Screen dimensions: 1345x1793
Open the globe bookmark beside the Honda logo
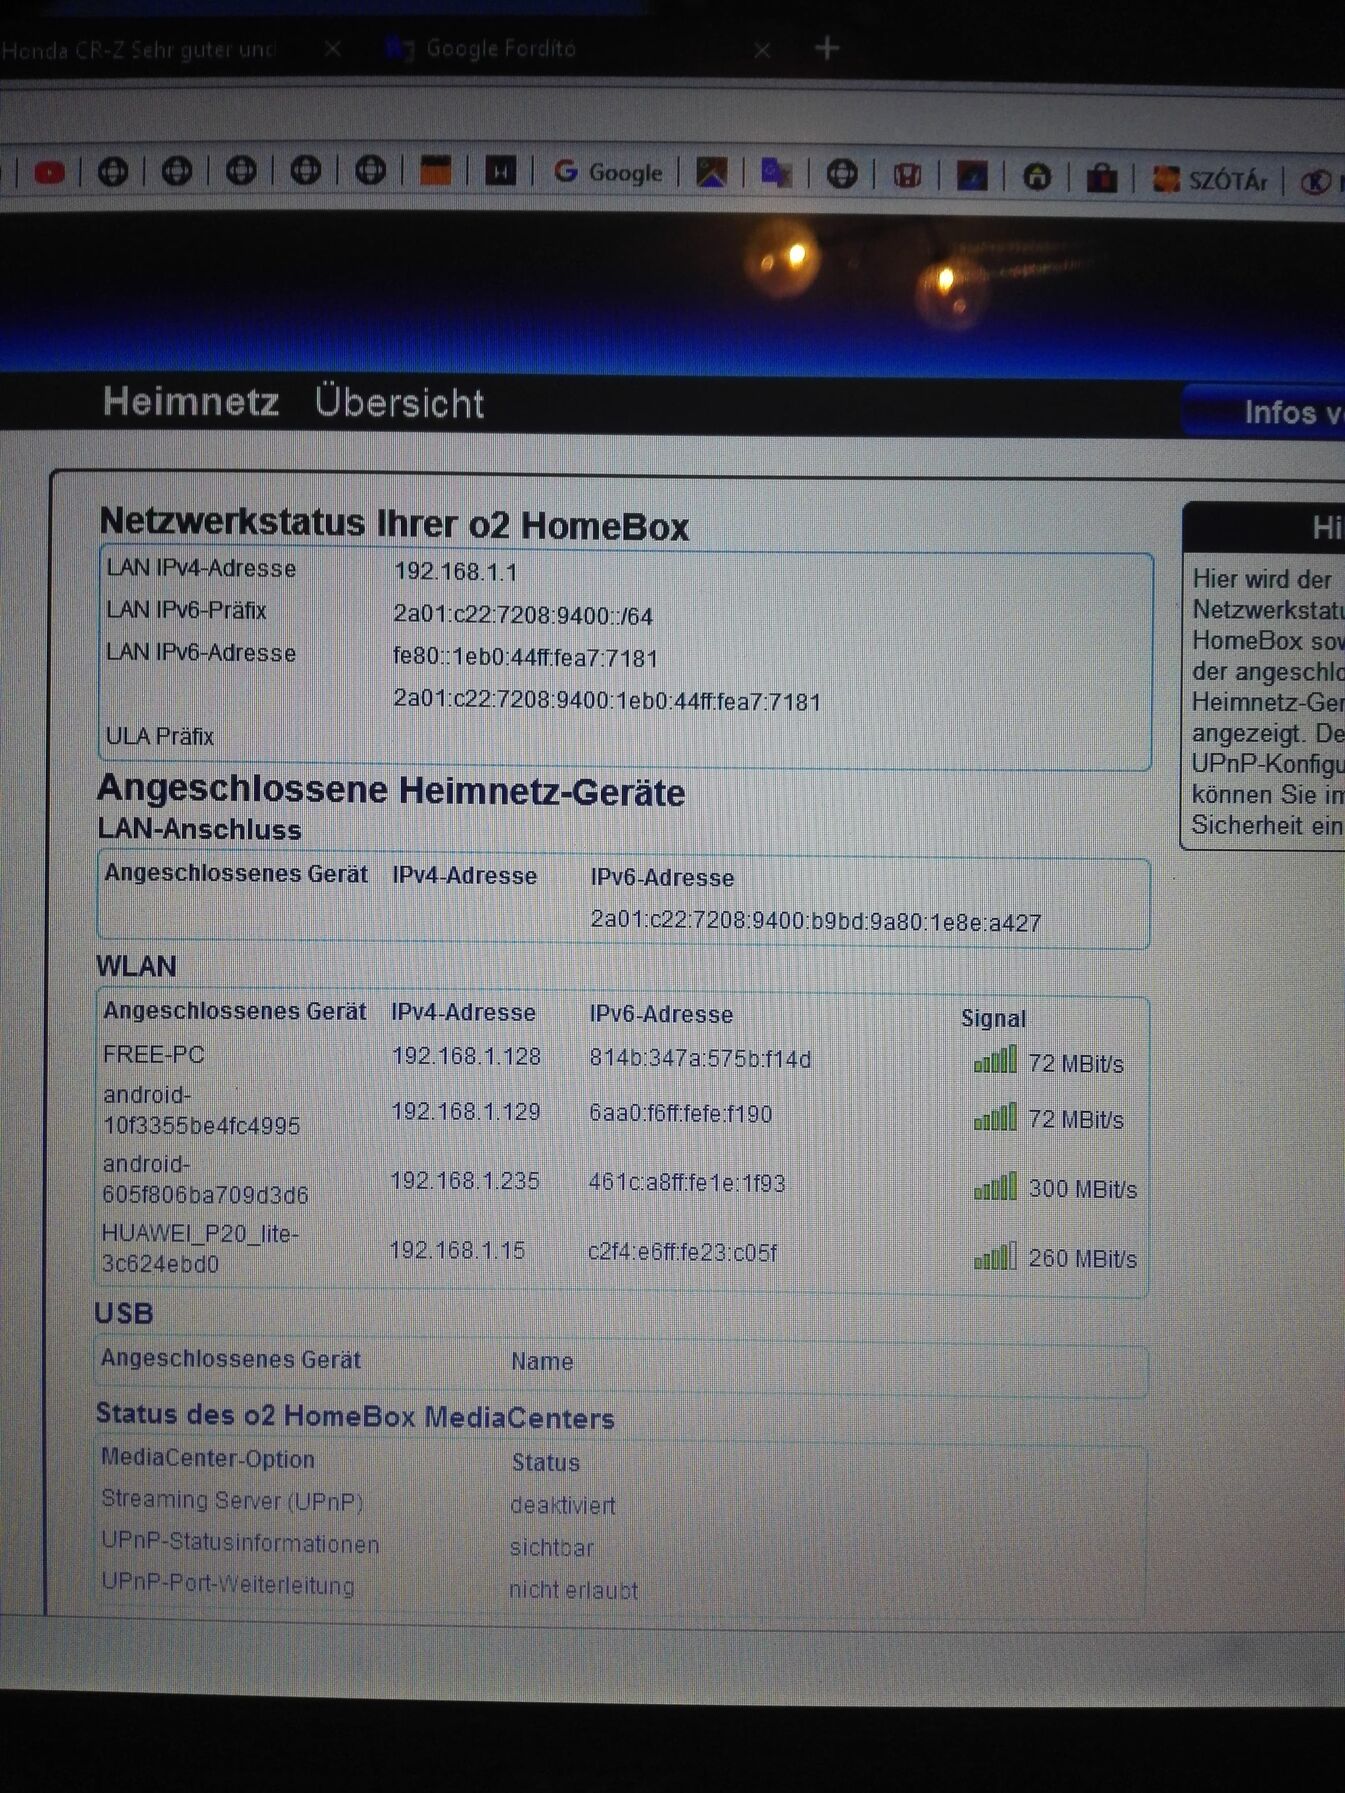842,174
